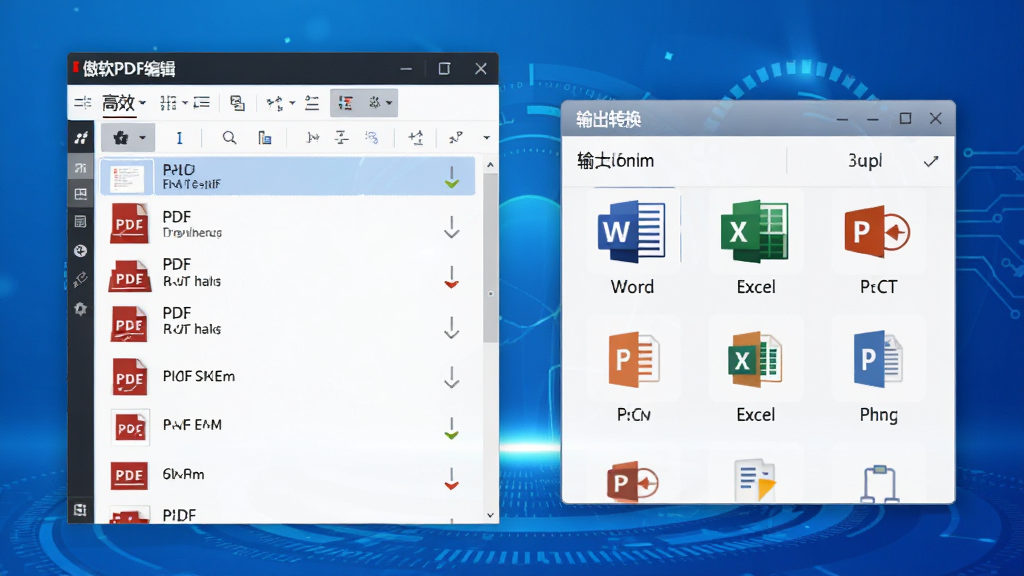Viewport: 1024px width, 576px height.
Task: Click the diagonal arrow icon beside 3upl
Action: coord(931,161)
